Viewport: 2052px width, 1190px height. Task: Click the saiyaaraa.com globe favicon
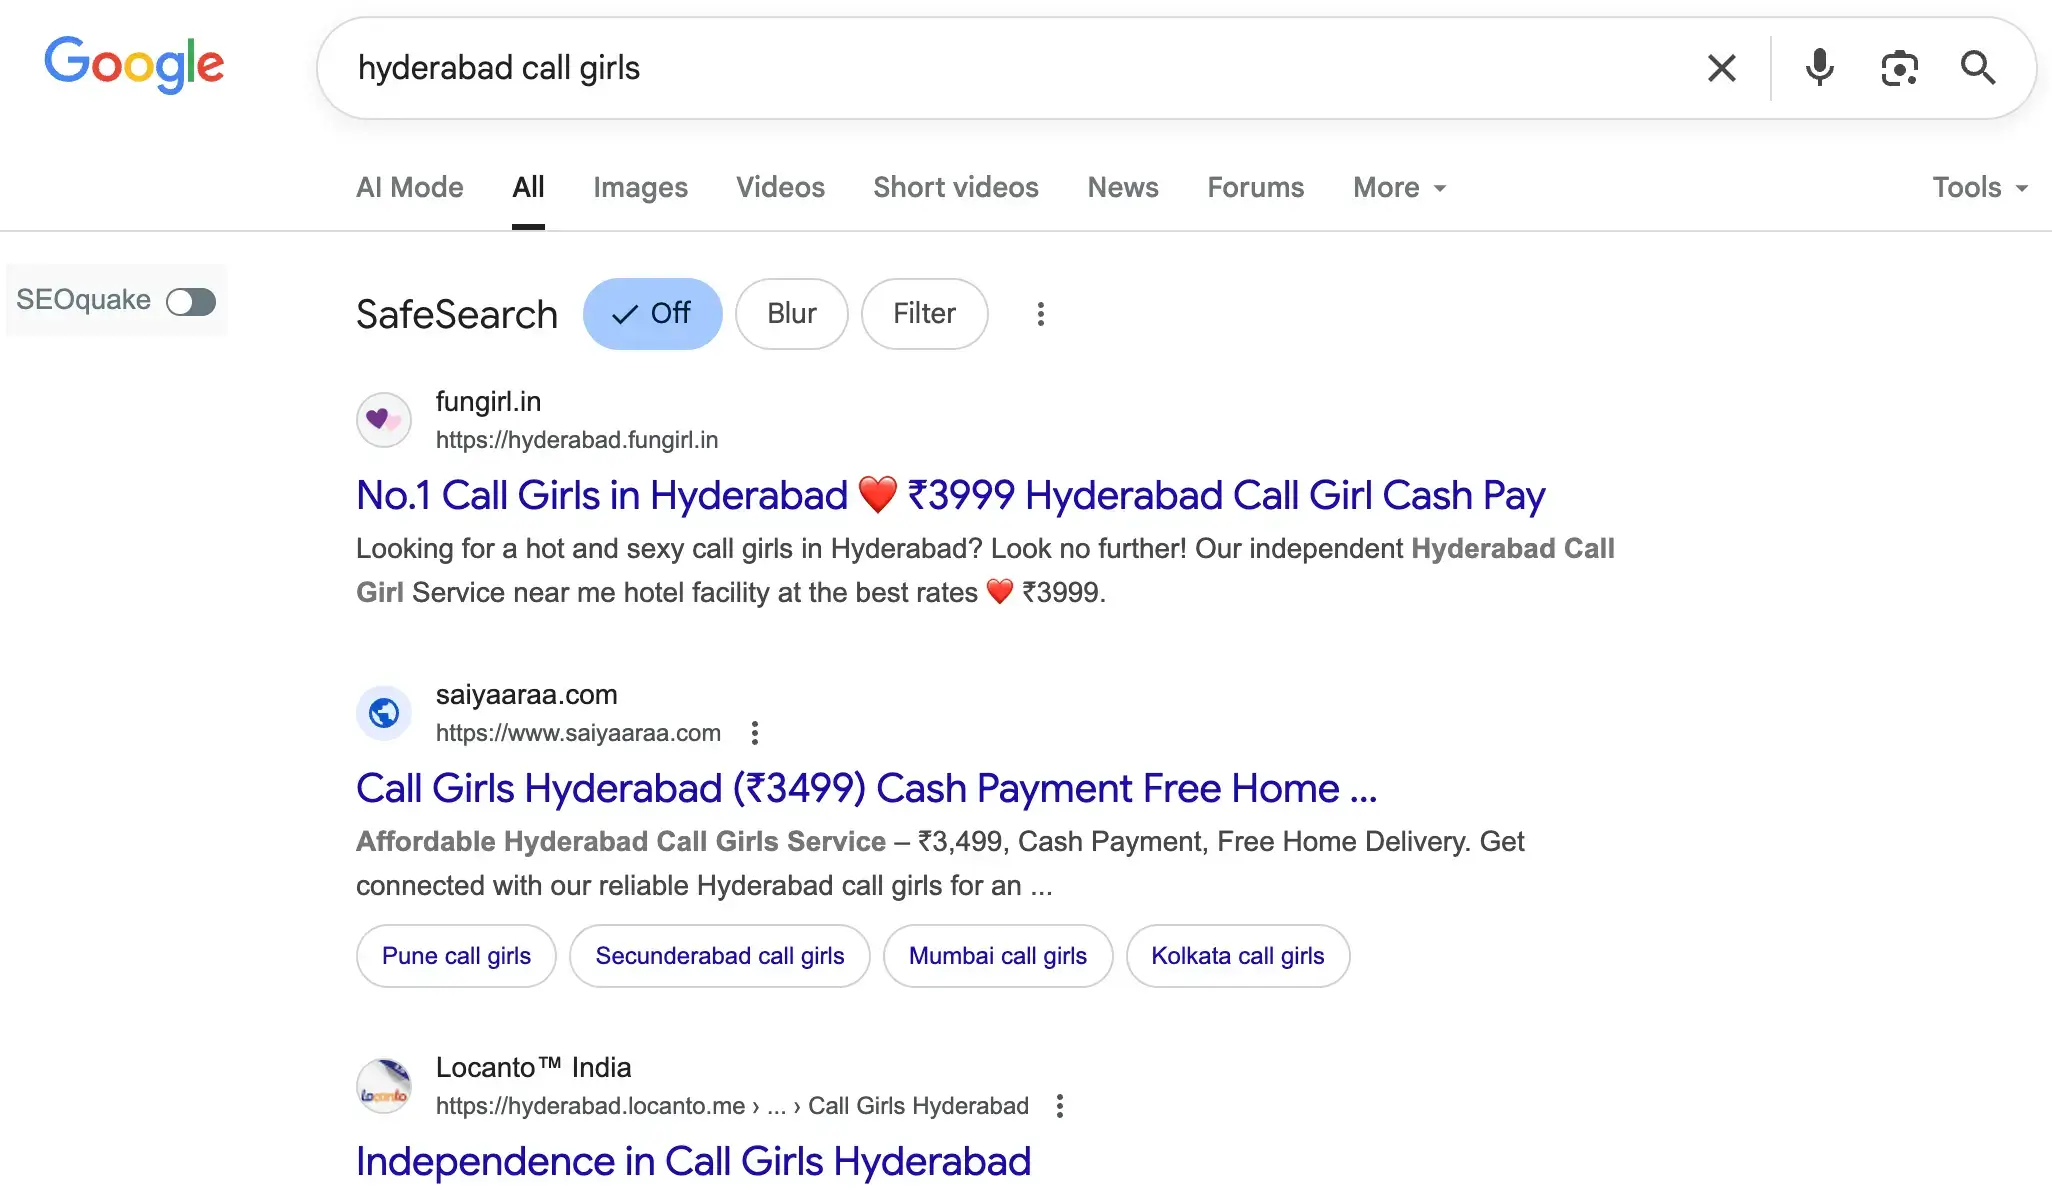(x=384, y=713)
